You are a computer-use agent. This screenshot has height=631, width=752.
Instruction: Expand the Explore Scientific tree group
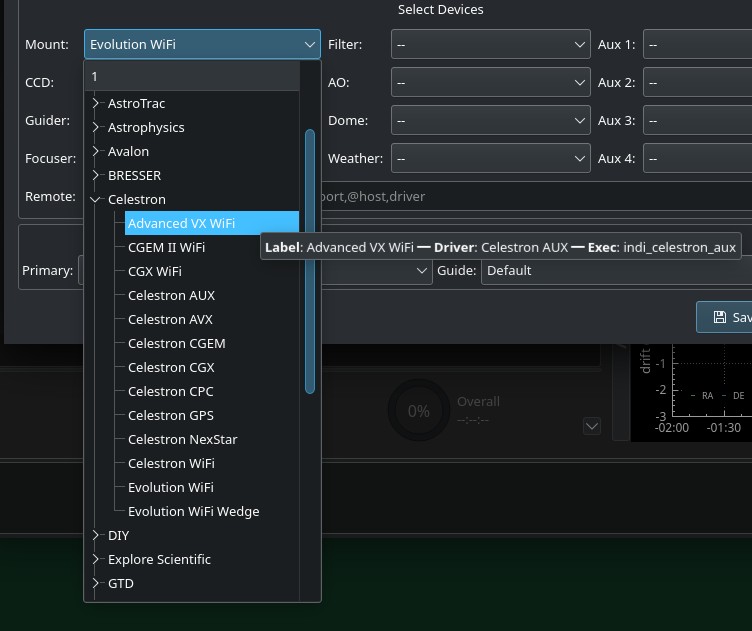coord(95,559)
